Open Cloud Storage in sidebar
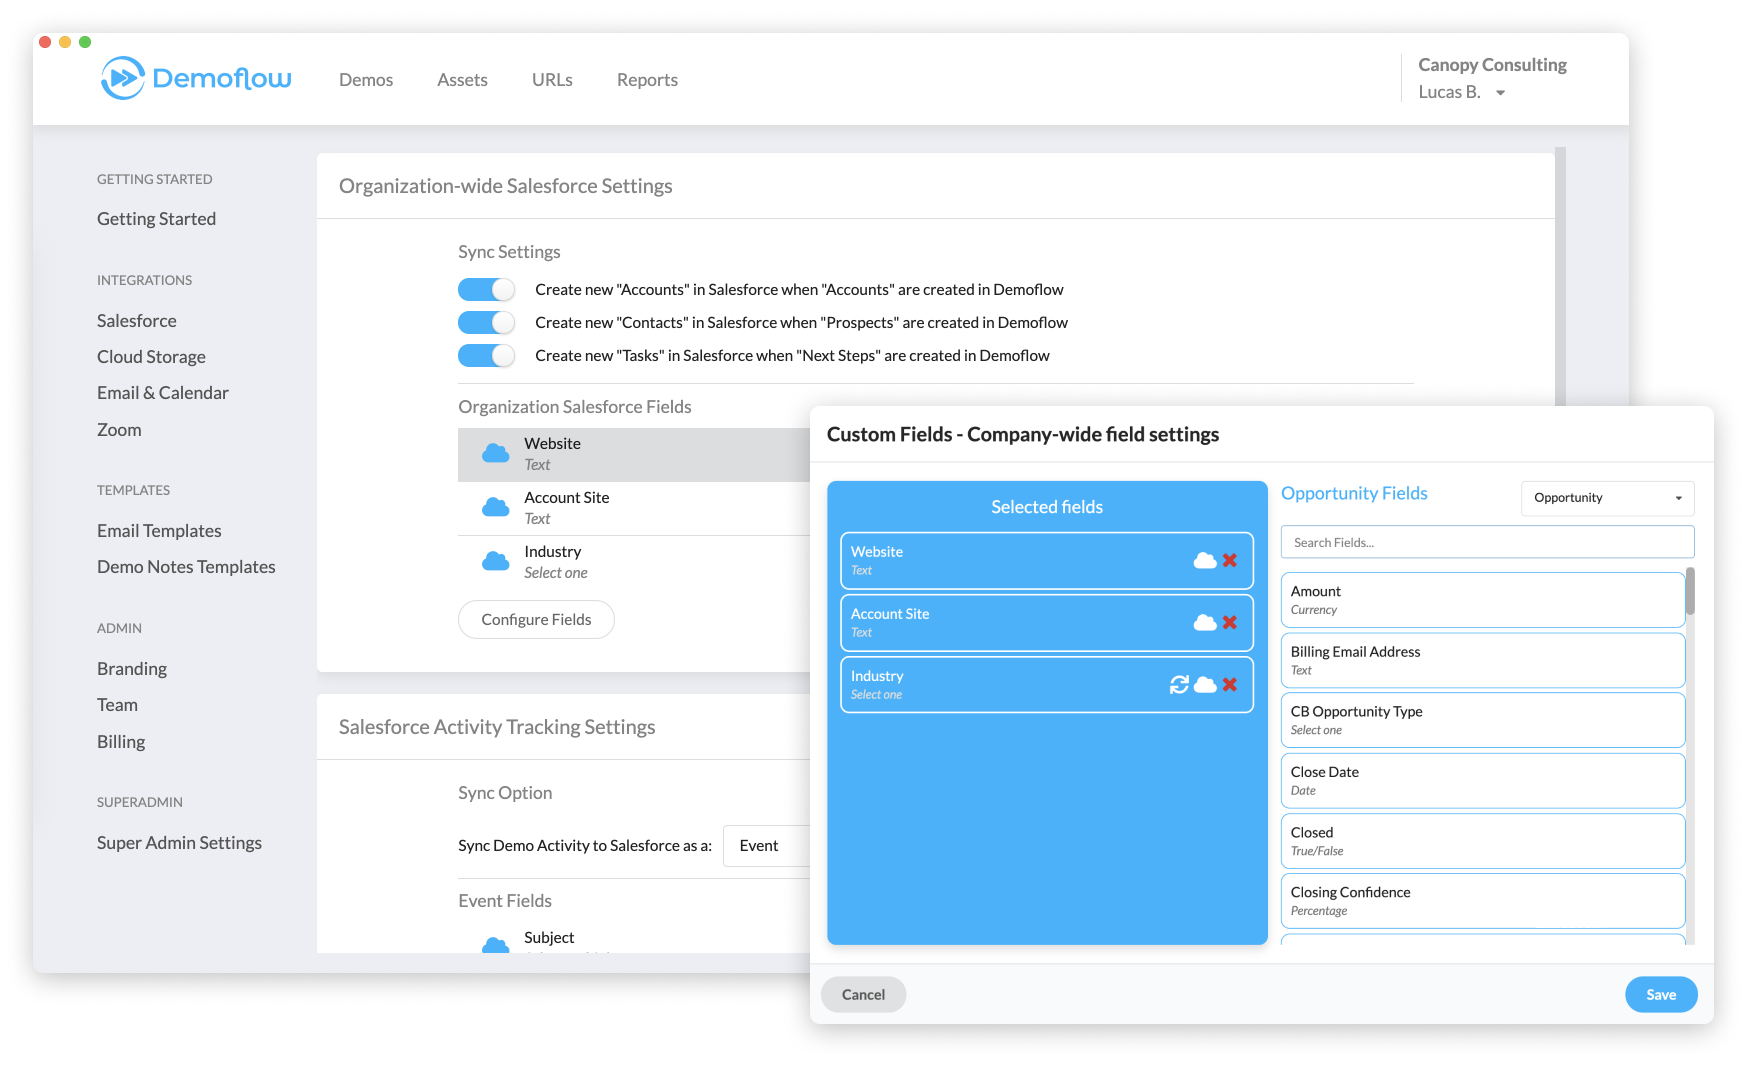The height and width of the screenshot is (1073, 1742). (151, 357)
